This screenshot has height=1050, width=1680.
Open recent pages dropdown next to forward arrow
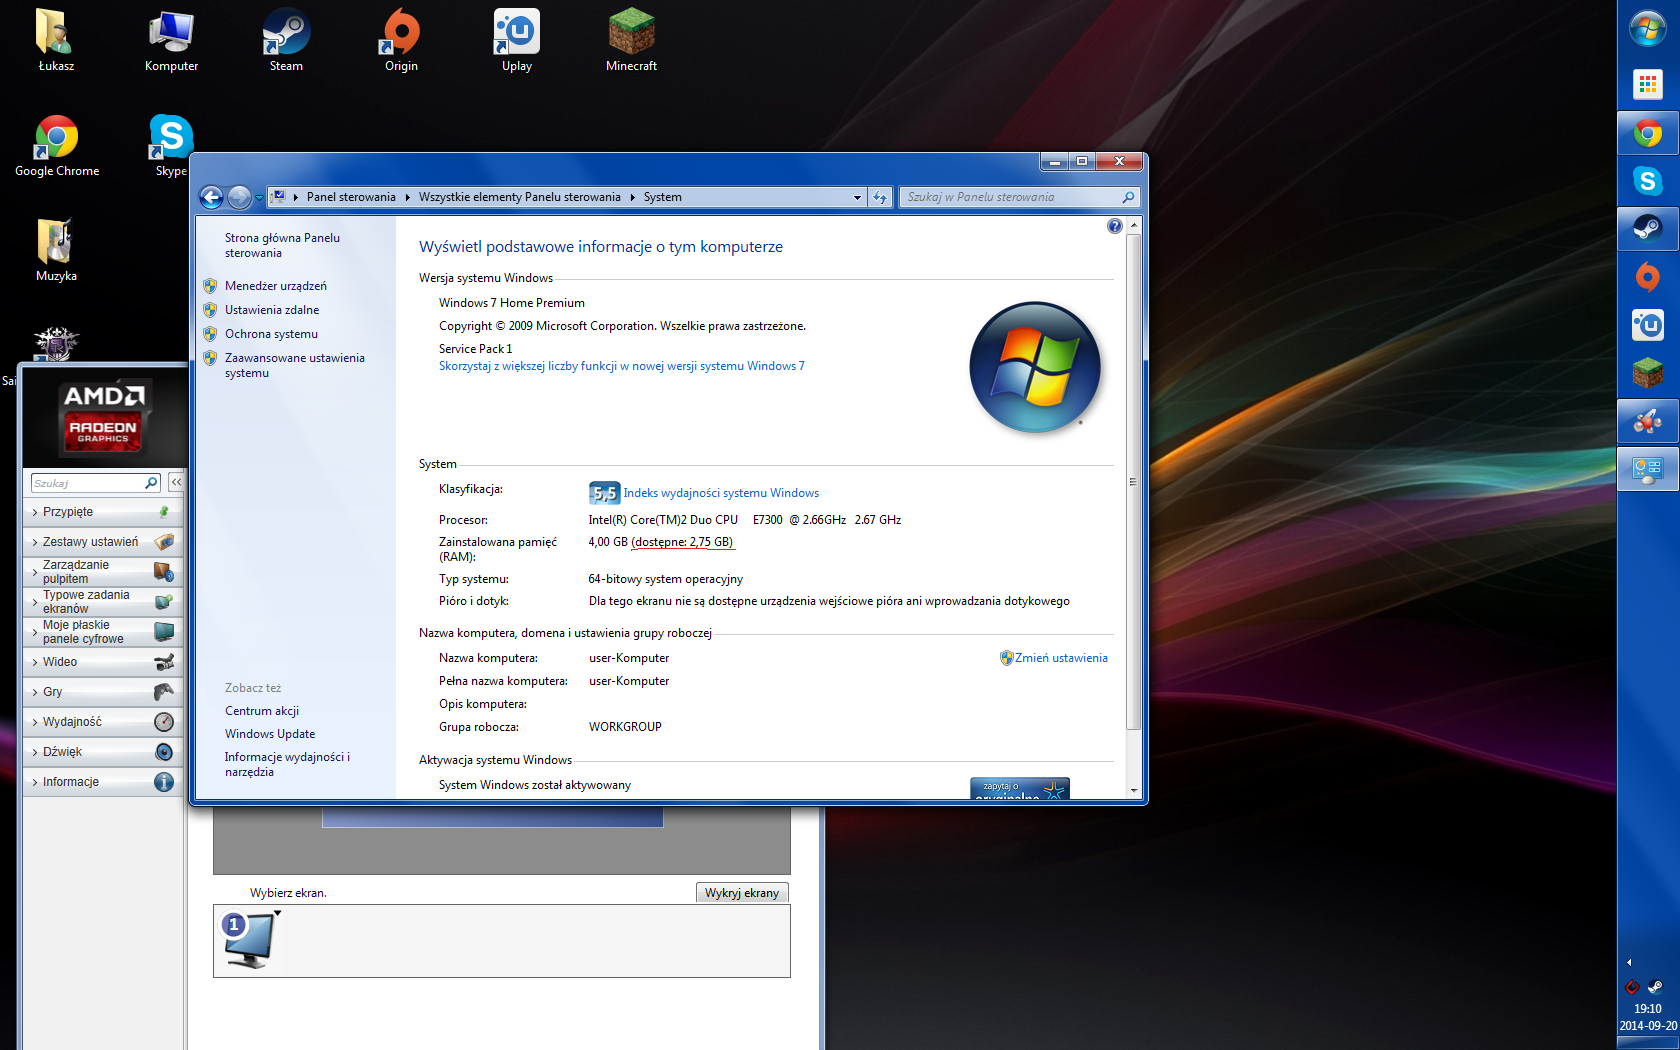(259, 198)
